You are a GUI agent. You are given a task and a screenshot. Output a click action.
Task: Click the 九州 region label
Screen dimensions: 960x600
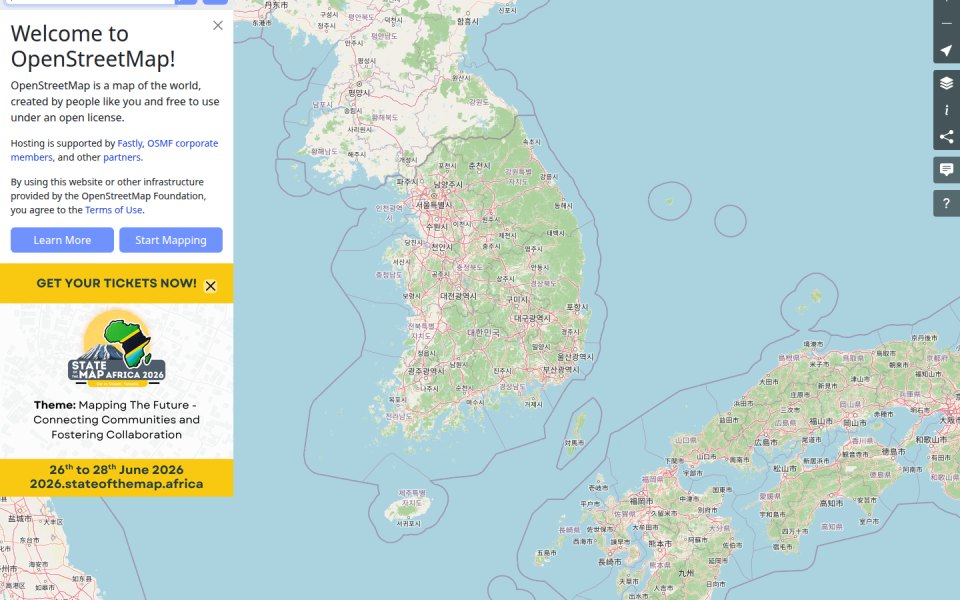coord(686,573)
